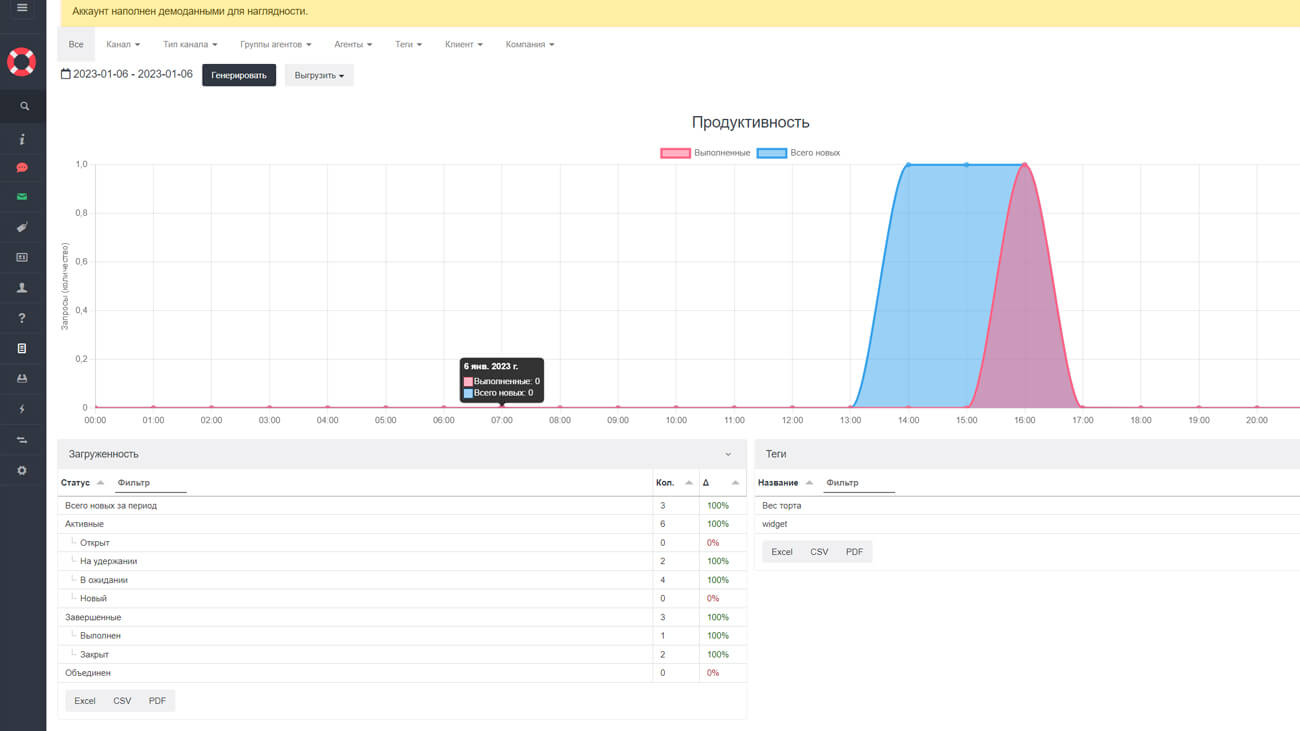Click the lifebuoy logo
The width and height of the screenshot is (1300, 731).
tap(22, 62)
